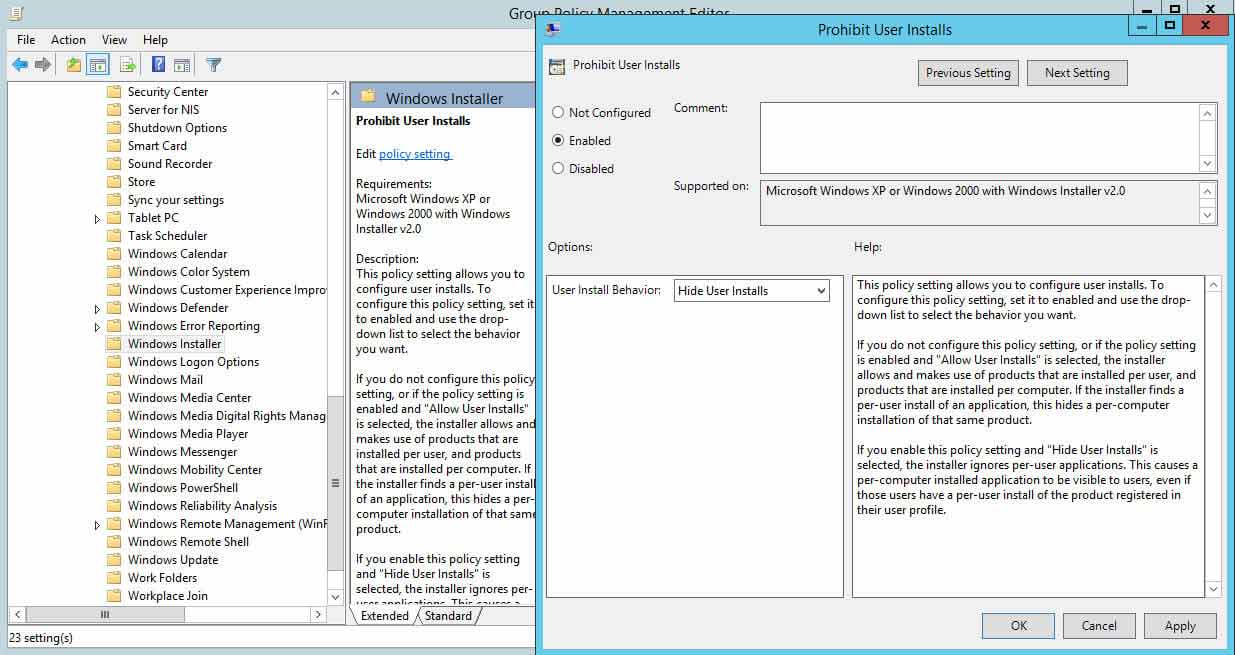Image resolution: width=1235 pixels, height=655 pixels.
Task: Open the User Install Behavior dropdown
Action: pos(752,291)
